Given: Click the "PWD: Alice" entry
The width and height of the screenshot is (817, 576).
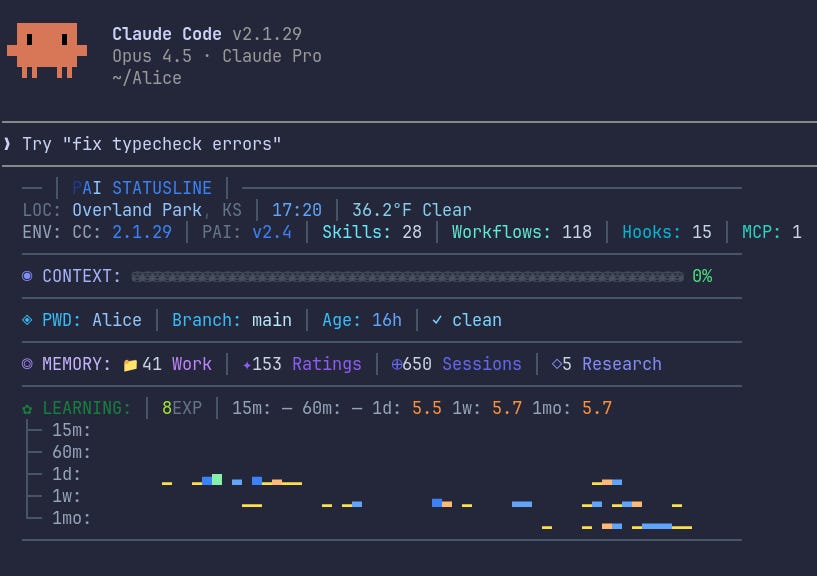Looking at the screenshot, I should (92, 320).
